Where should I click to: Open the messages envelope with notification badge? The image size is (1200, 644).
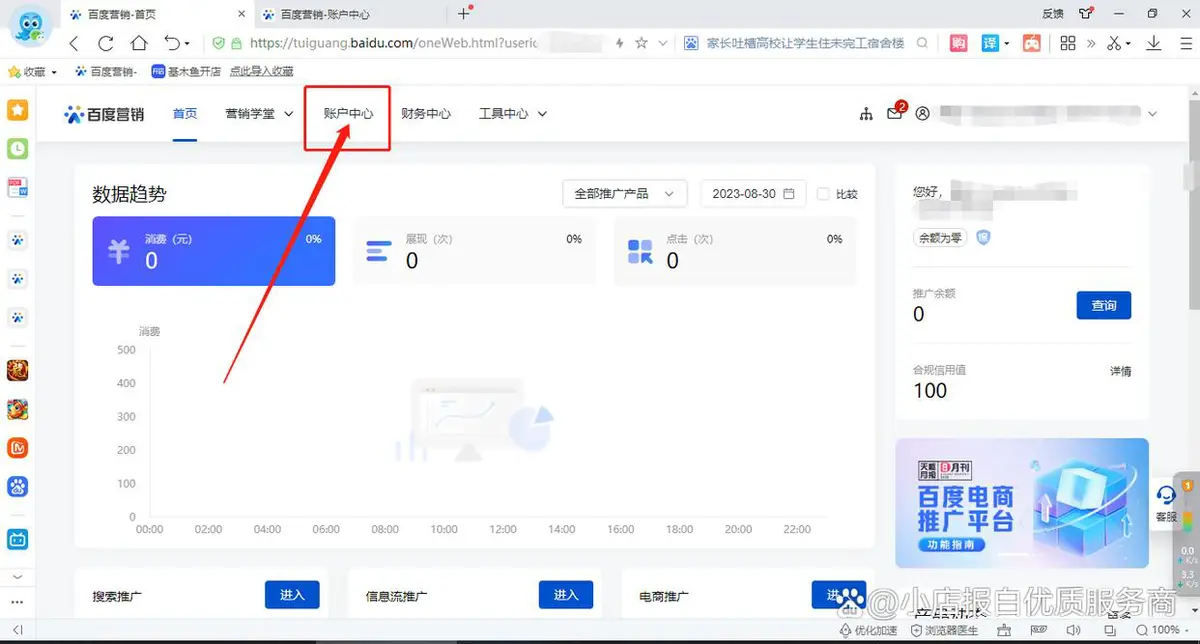click(895, 114)
